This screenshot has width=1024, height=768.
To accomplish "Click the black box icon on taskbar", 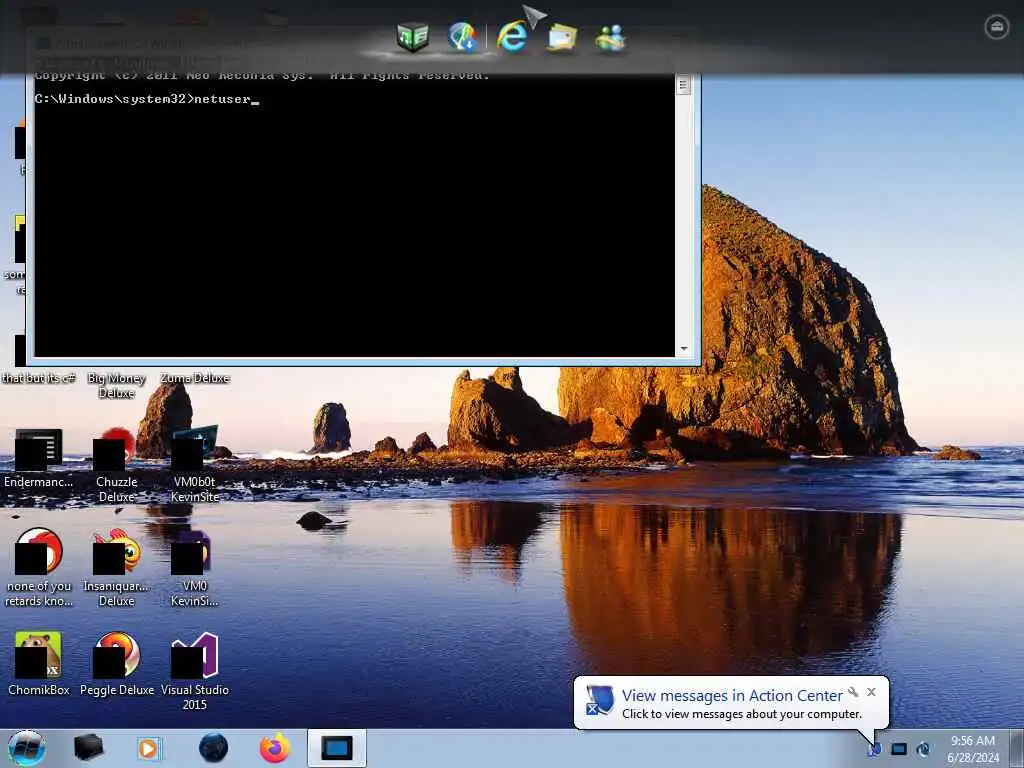I will tap(89, 748).
